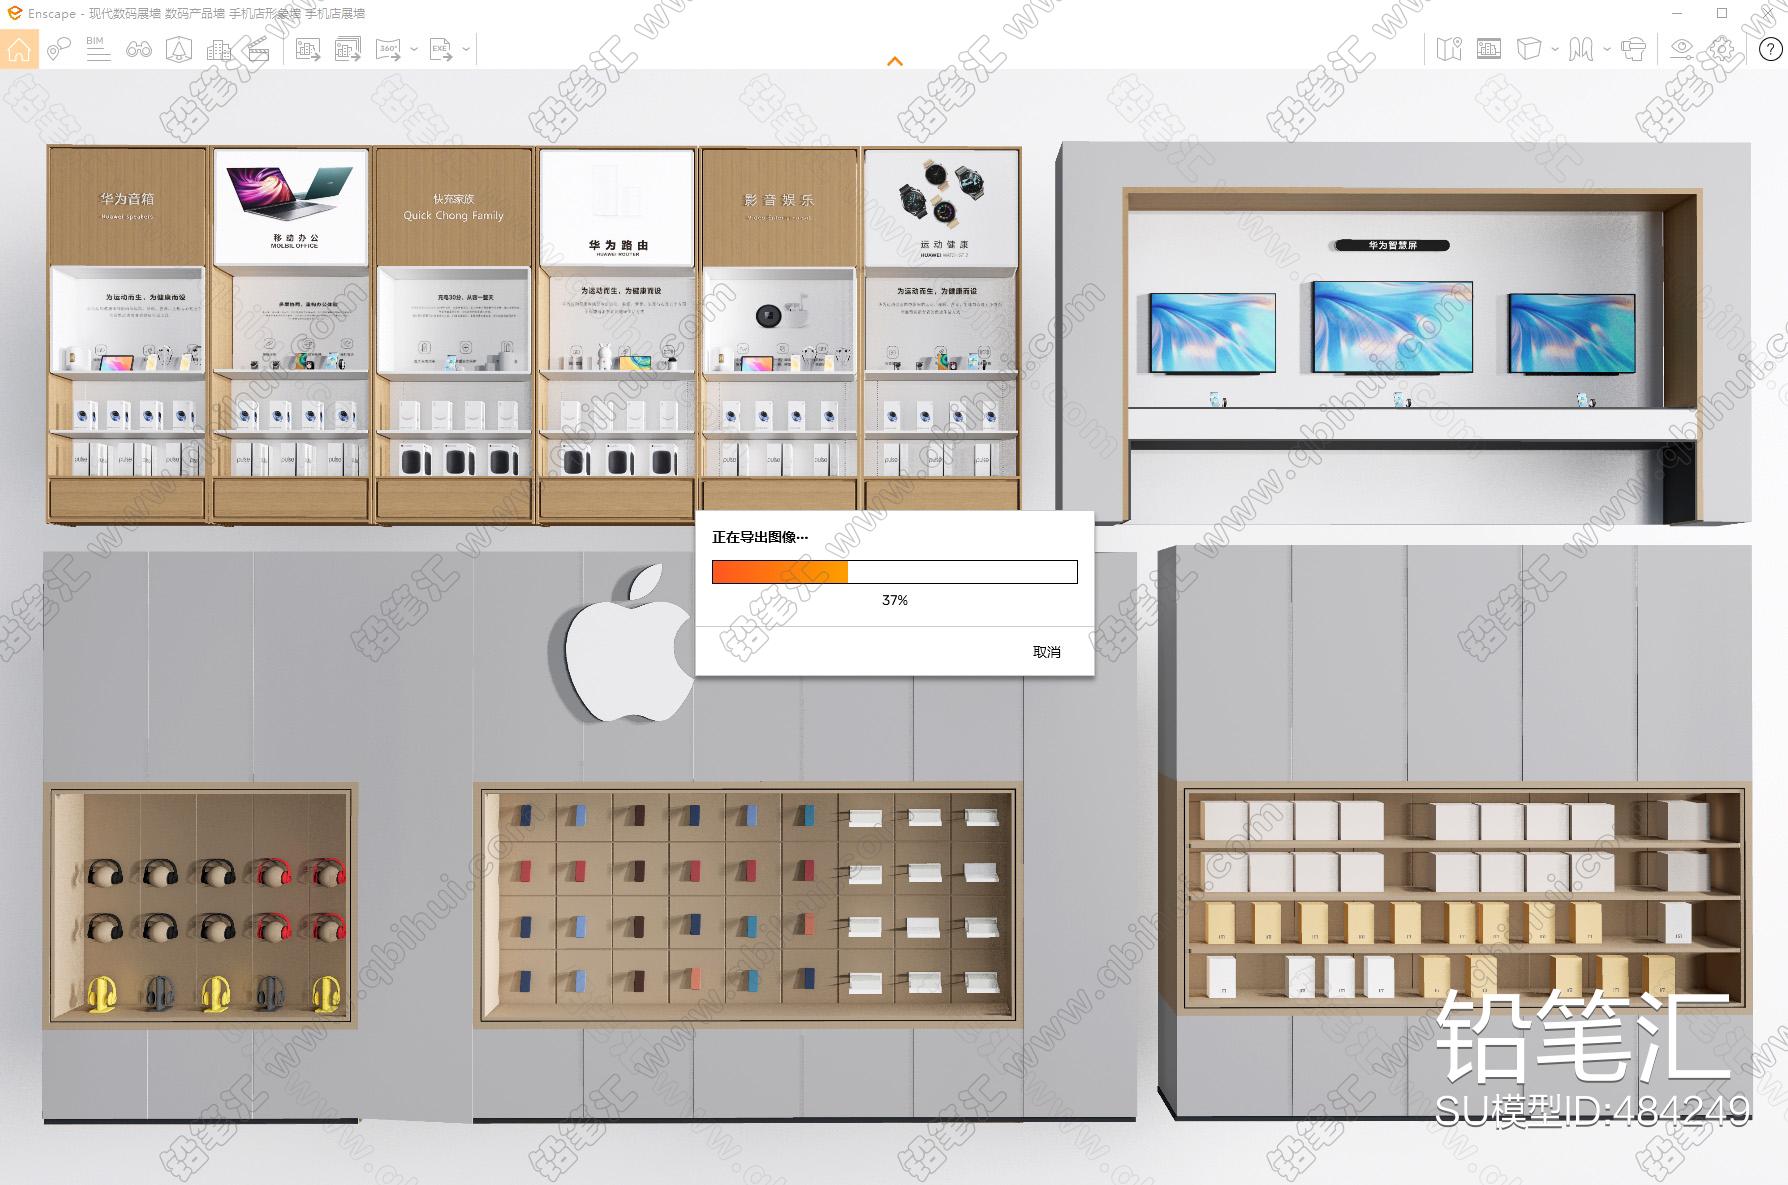Toggle the BIM info panel icon
Screen dimensions: 1788x1185
[x=98, y=49]
